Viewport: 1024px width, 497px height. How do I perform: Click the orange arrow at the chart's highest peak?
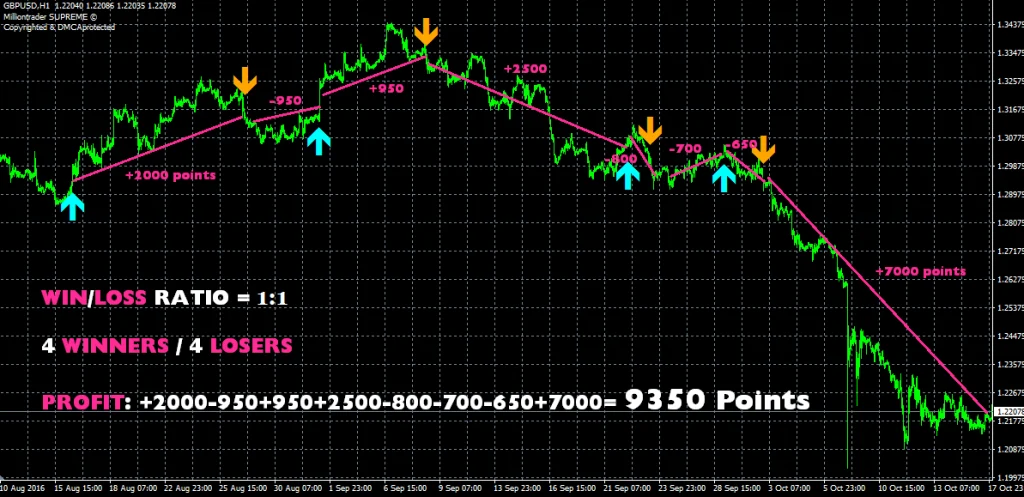point(426,31)
